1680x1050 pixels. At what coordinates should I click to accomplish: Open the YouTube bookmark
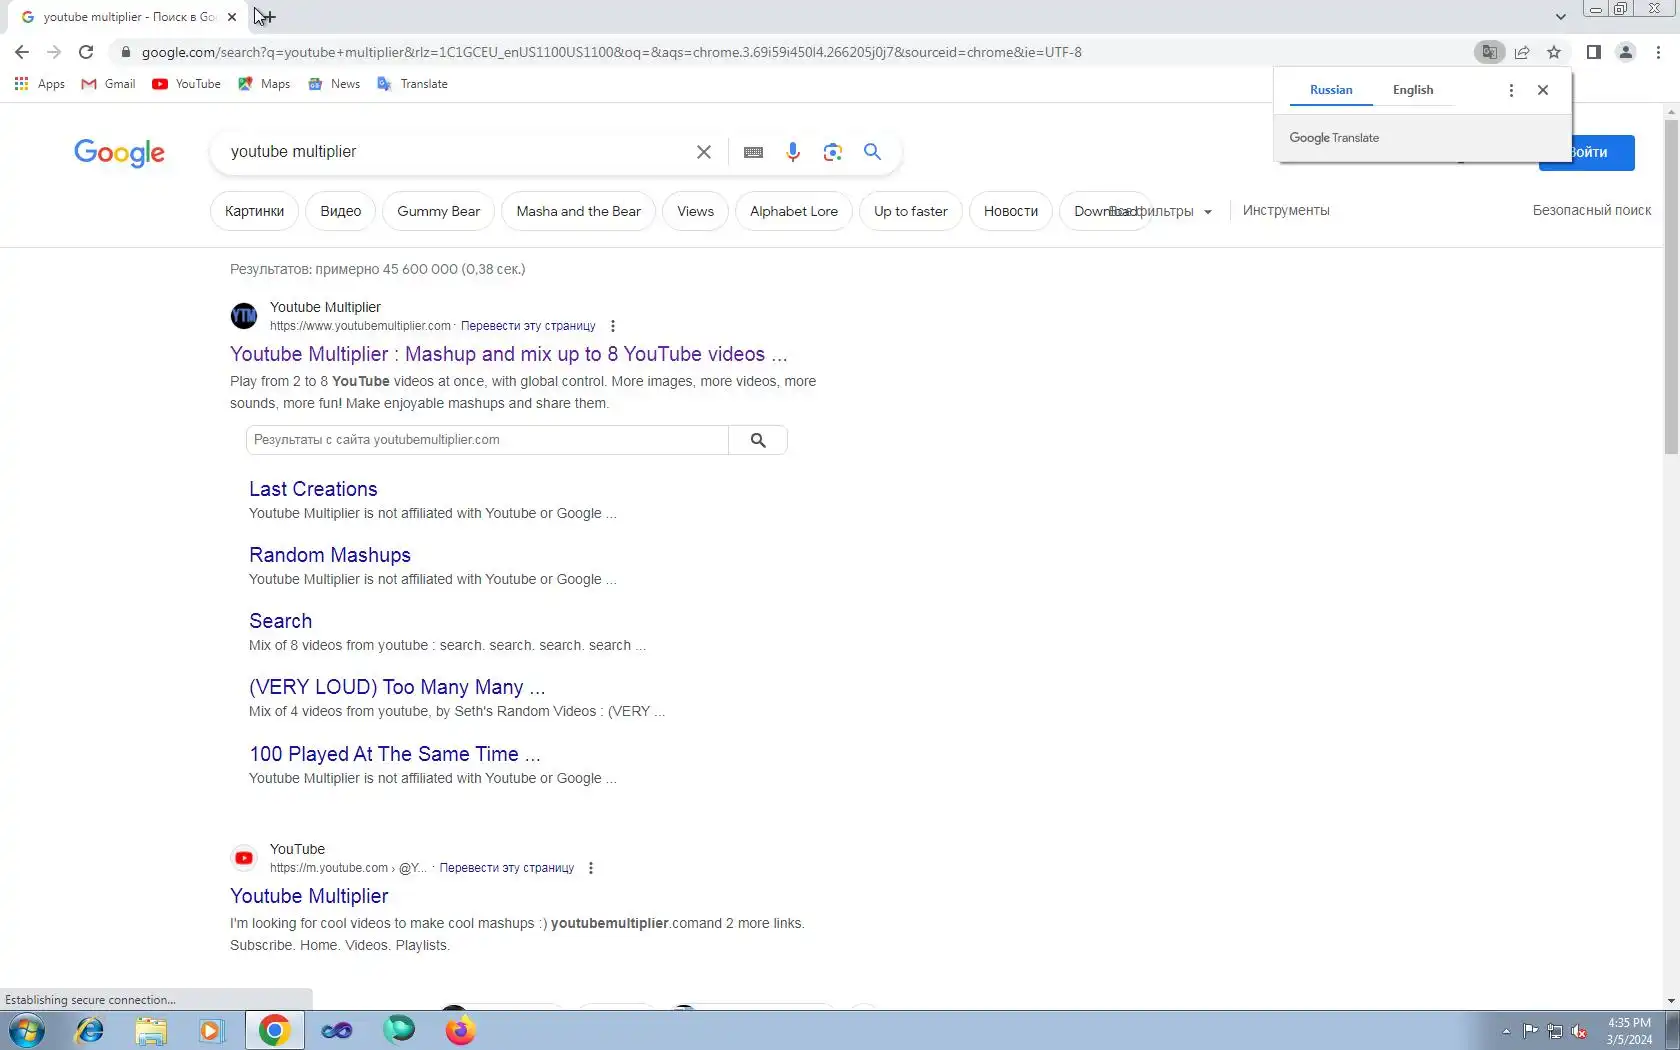pyautogui.click(x=186, y=84)
